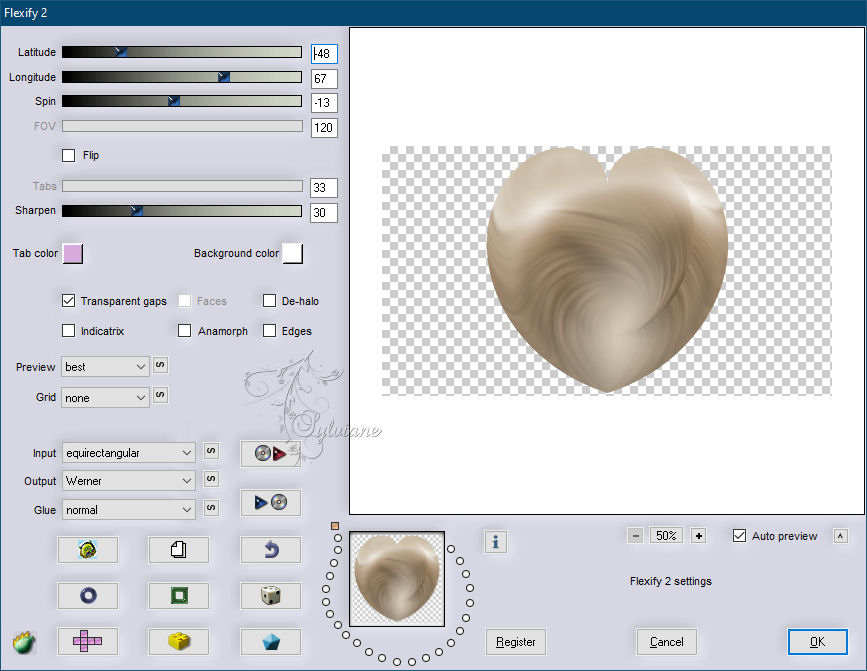Click the orange square memory dot
The height and width of the screenshot is (671, 867).
coord(335,526)
